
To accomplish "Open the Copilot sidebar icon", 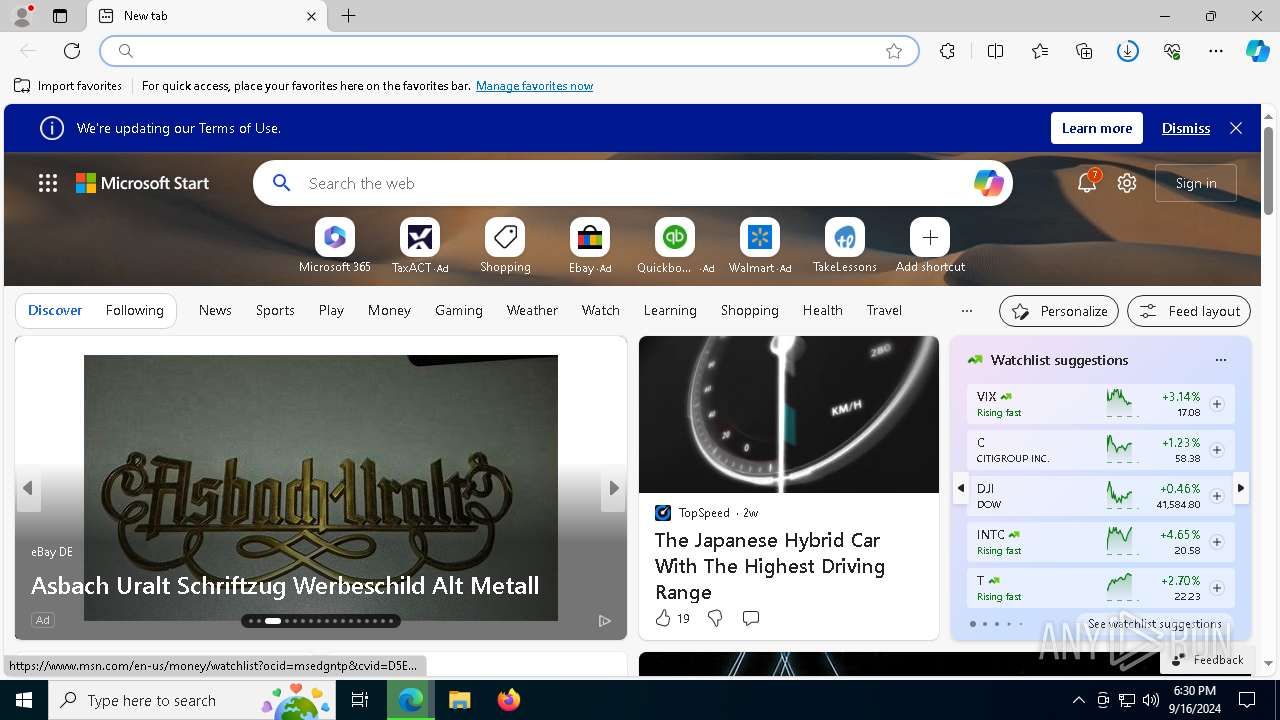I will click(1257, 51).
